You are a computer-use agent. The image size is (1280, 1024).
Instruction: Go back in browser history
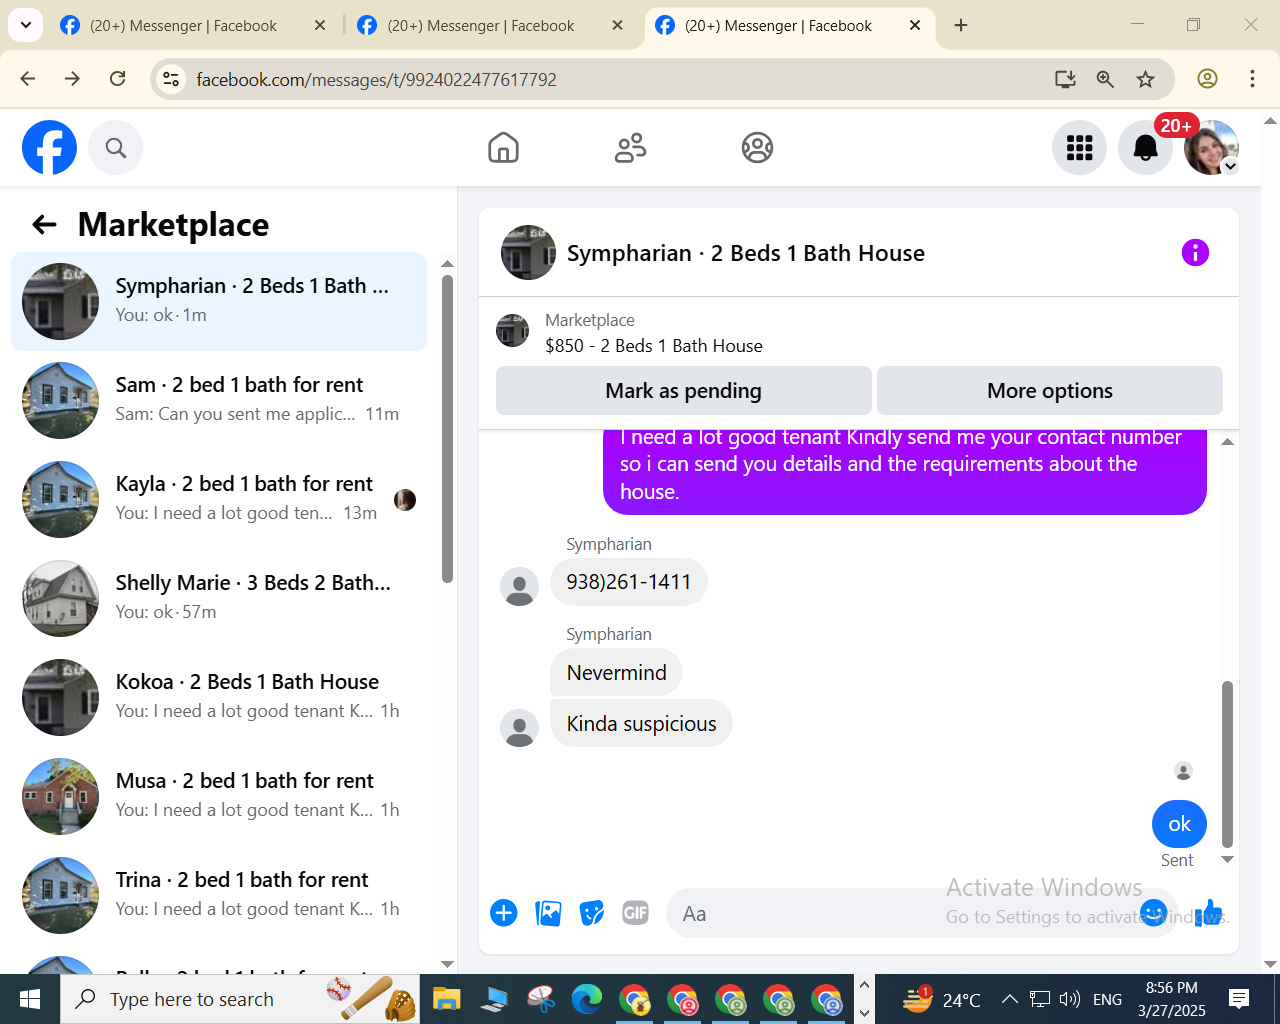[x=28, y=79]
